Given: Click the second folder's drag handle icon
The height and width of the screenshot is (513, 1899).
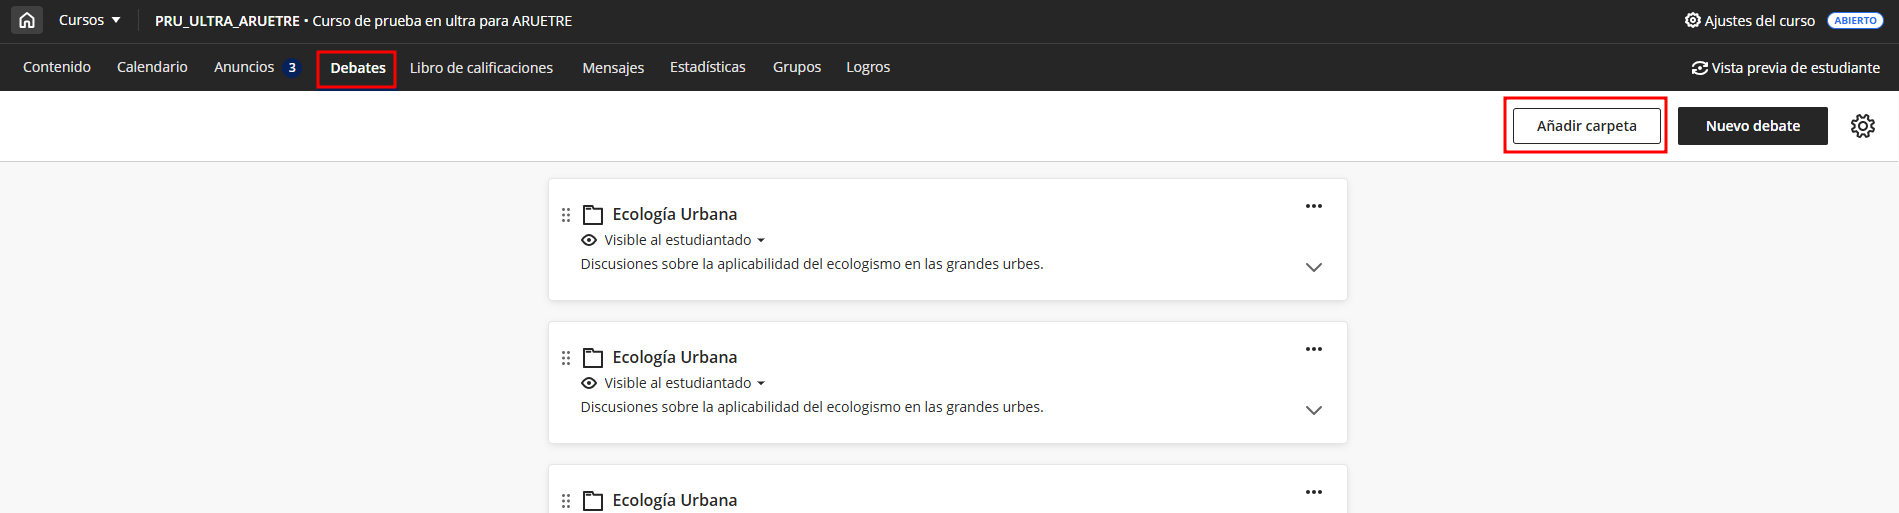Looking at the screenshot, I should pos(566,358).
